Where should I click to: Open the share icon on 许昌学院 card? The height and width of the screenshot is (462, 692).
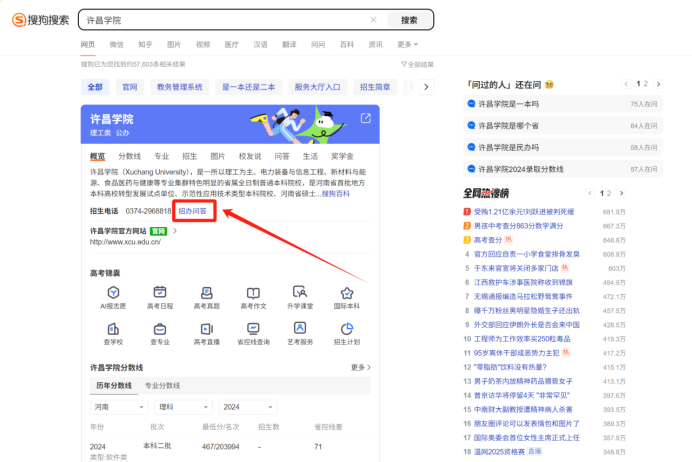tap(365, 118)
